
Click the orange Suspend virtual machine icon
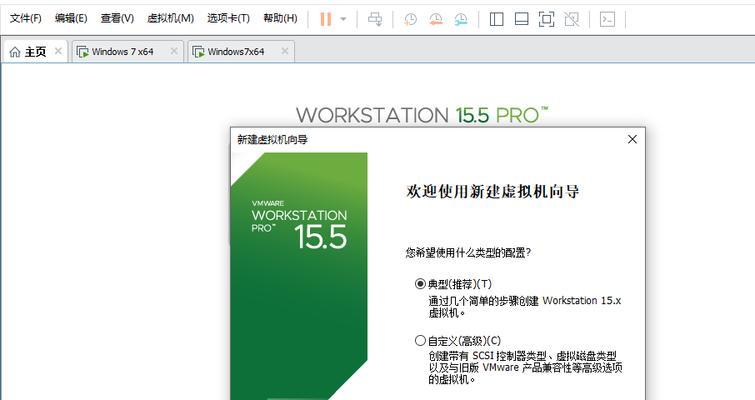(326, 19)
